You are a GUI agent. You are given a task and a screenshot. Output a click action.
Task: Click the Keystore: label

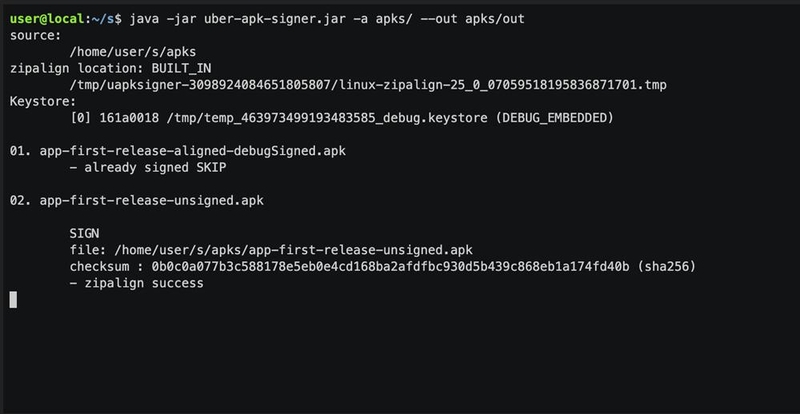pyautogui.click(x=43, y=102)
